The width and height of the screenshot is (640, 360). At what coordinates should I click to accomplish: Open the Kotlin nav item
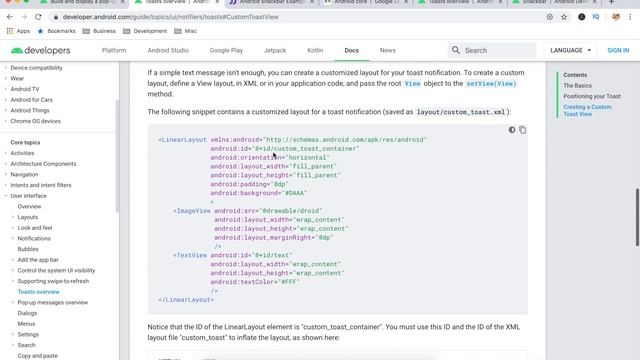tap(315, 50)
